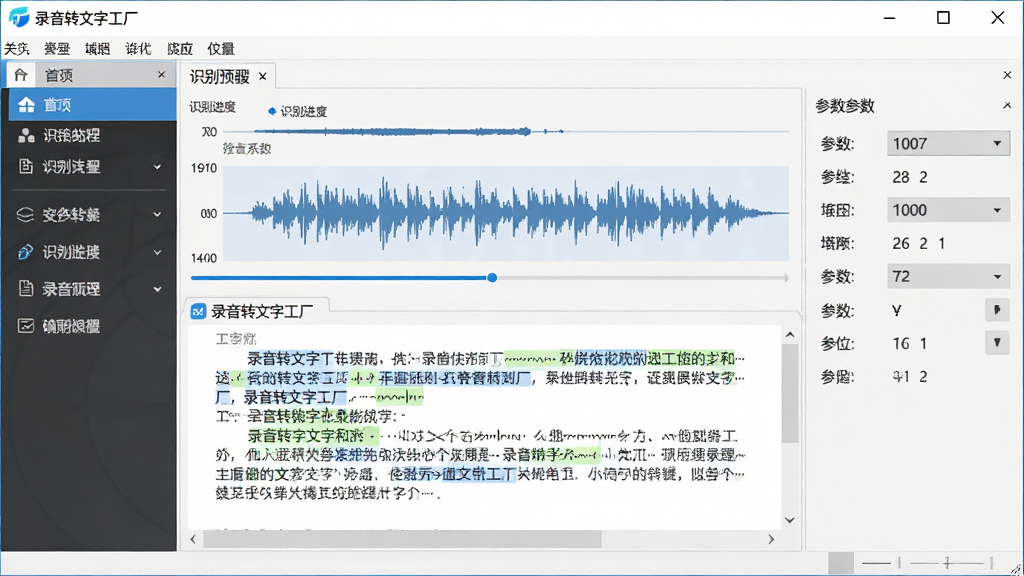Open the last menu bar item 仪量

pos(221,49)
